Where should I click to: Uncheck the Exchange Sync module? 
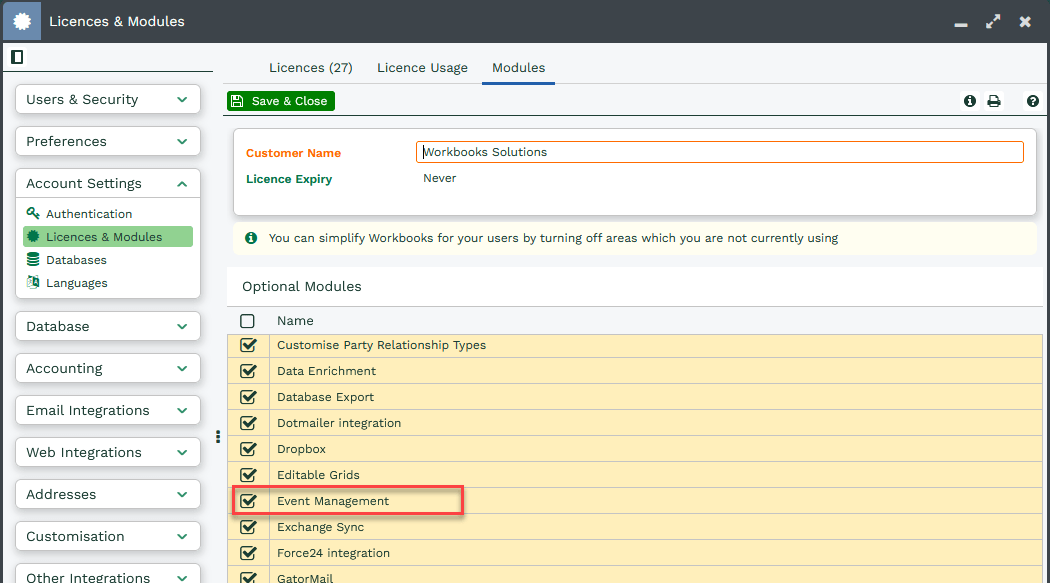coord(248,527)
